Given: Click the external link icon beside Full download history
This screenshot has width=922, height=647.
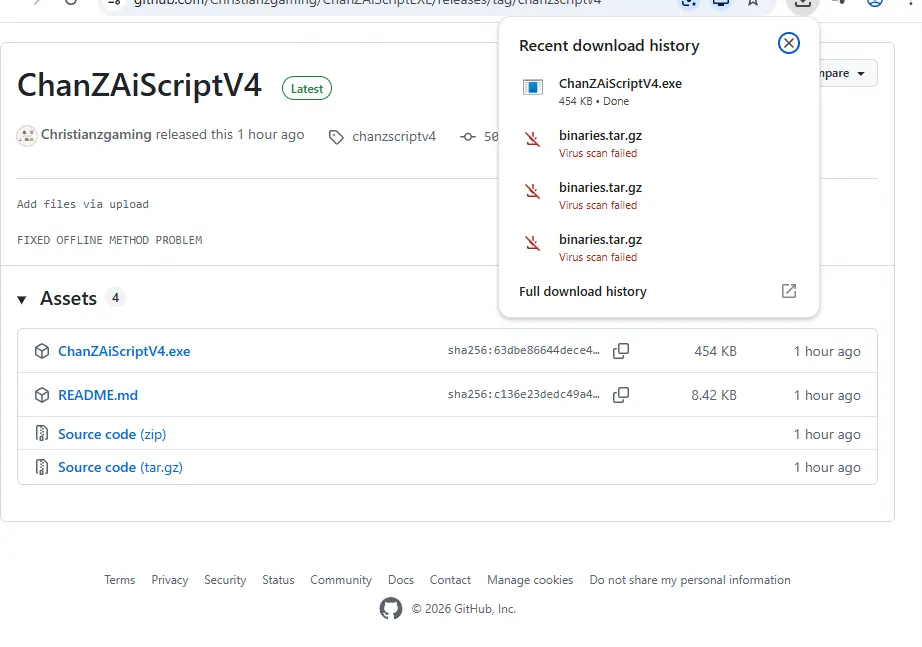Looking at the screenshot, I should click(x=789, y=291).
